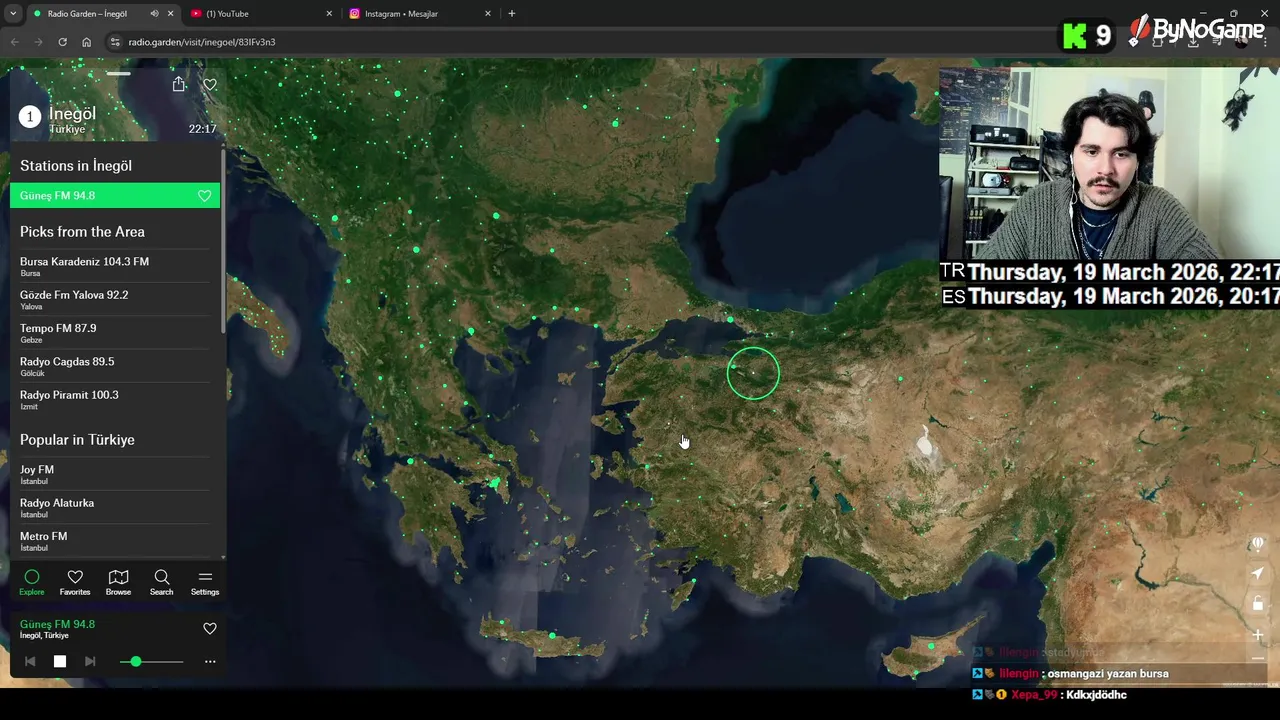Reload the Radio Garden page

(62, 42)
